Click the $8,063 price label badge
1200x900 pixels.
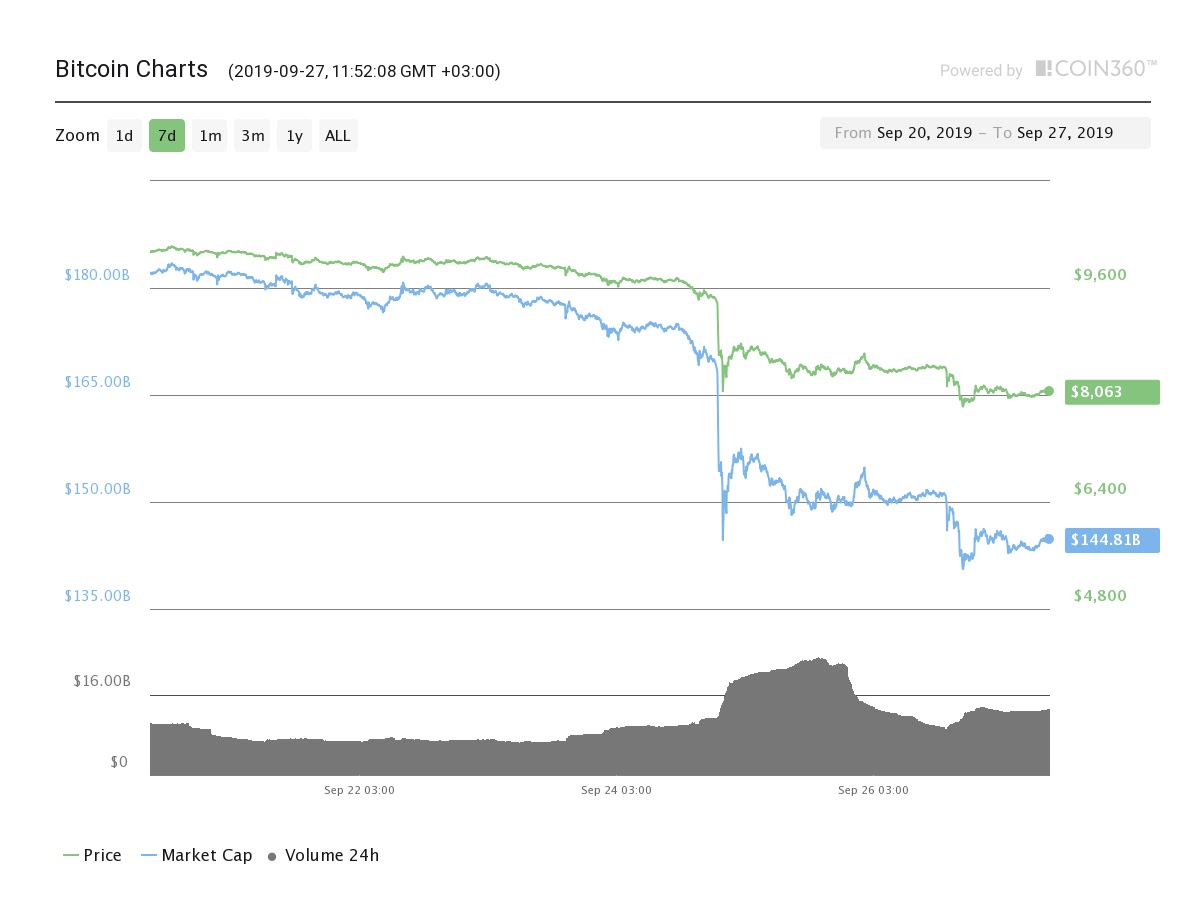coord(1113,392)
